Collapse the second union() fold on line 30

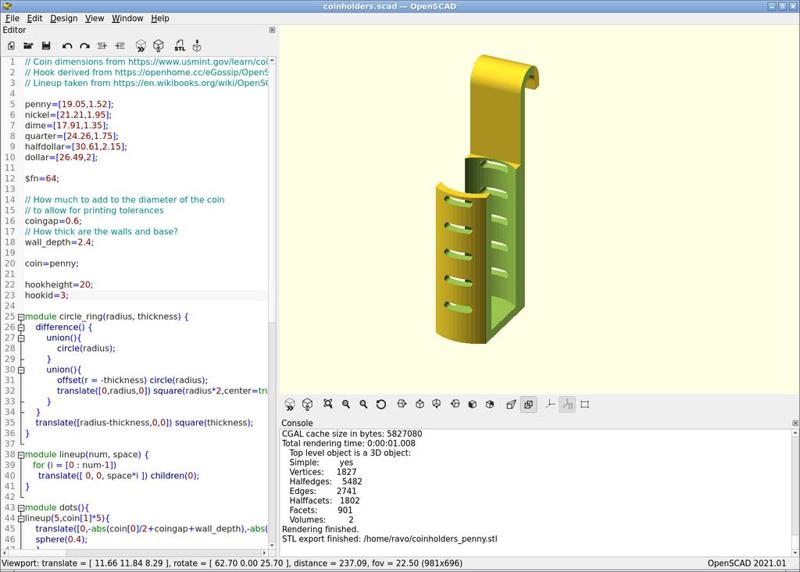21,370
